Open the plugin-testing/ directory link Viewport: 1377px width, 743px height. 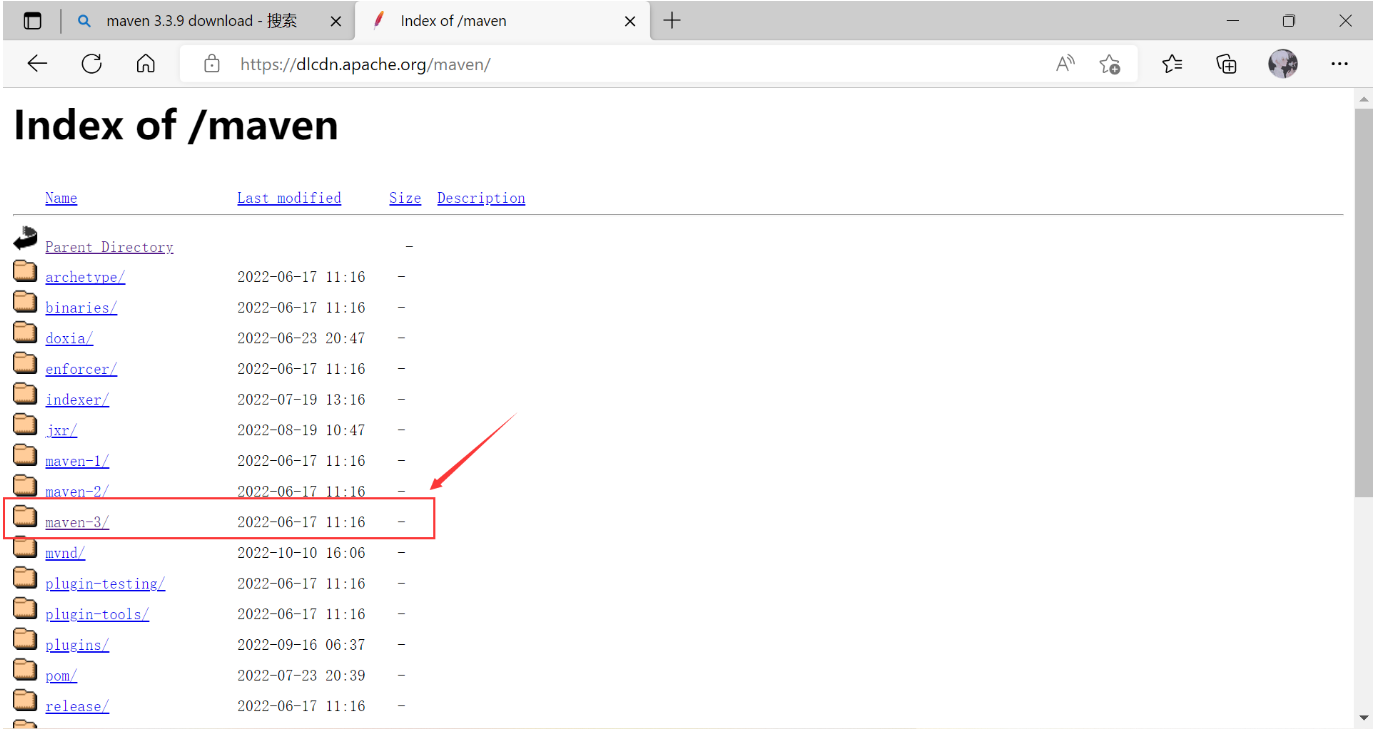[x=105, y=584]
